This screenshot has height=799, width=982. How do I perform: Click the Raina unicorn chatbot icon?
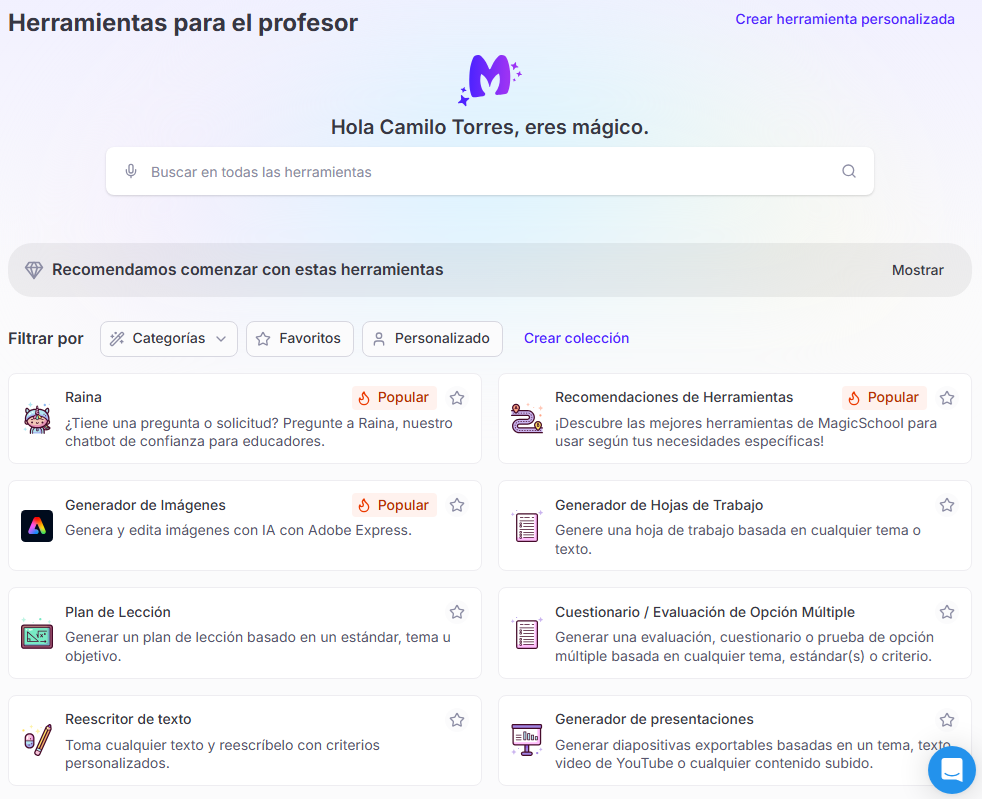(37, 419)
